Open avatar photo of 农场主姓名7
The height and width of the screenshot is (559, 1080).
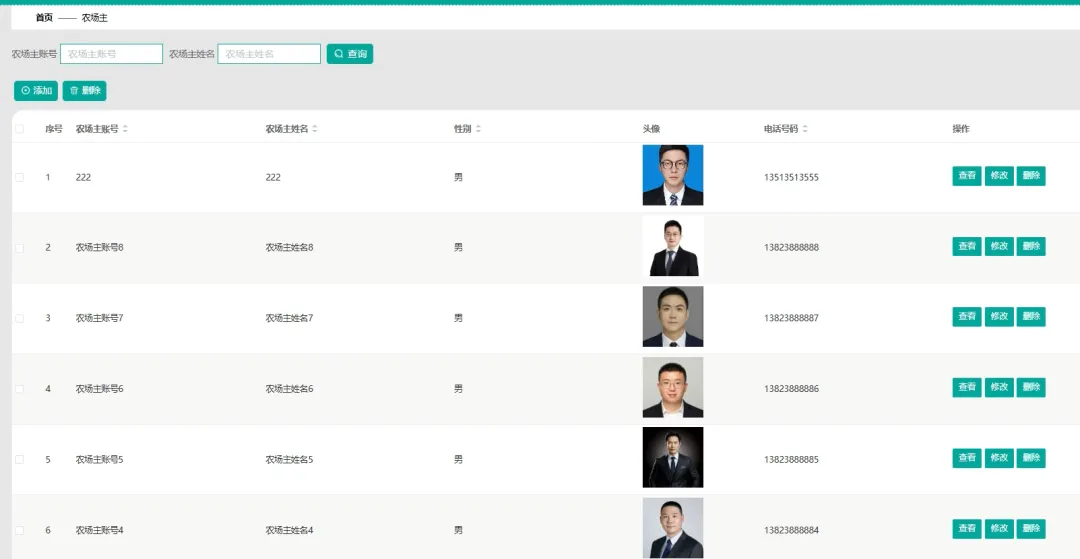[x=673, y=317]
